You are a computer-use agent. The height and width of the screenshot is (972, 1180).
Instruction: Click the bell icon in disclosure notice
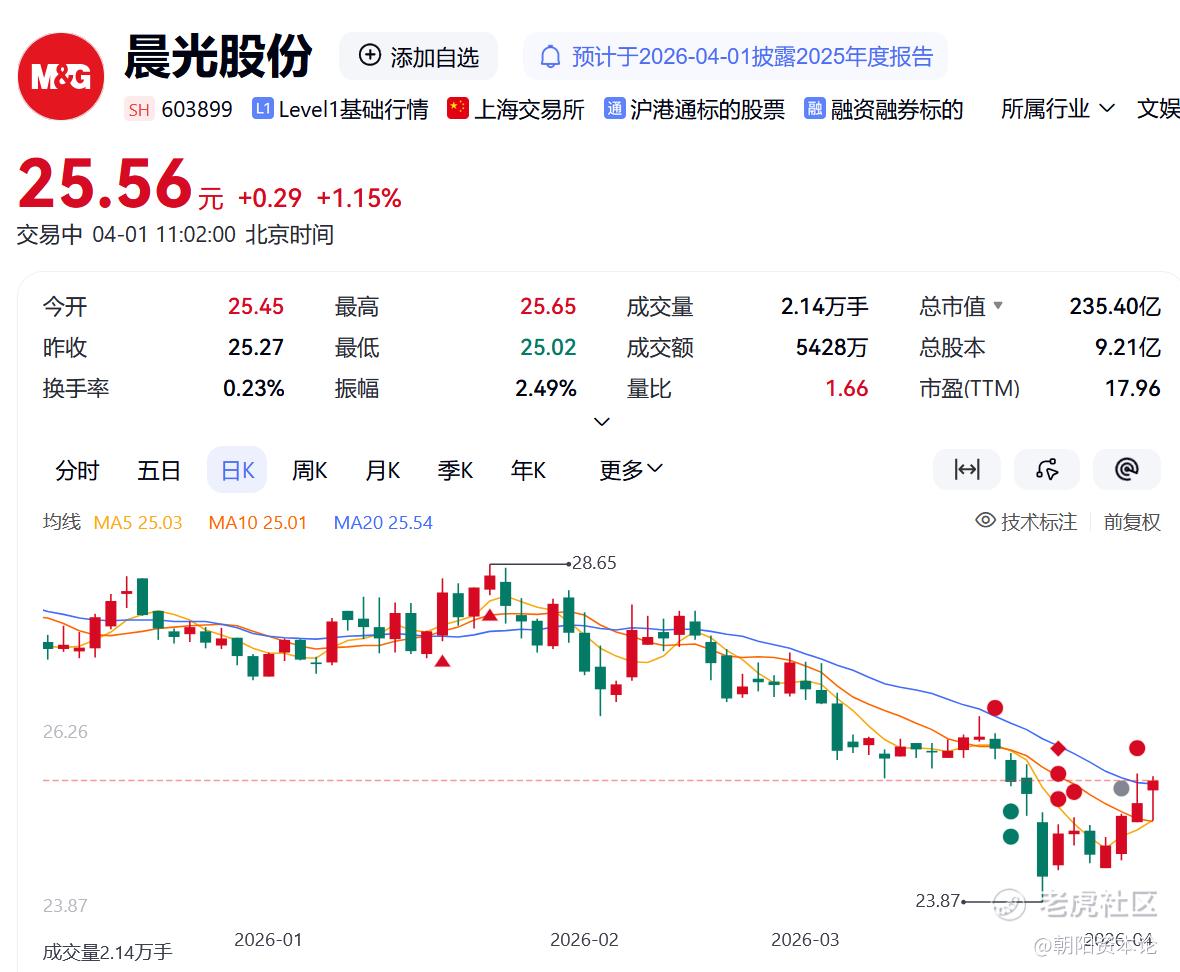pyautogui.click(x=551, y=57)
